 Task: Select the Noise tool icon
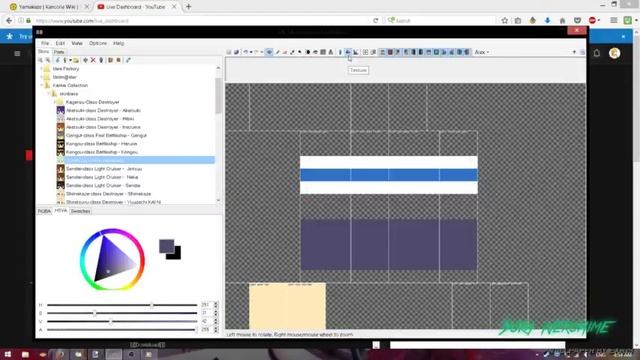pos(323,52)
